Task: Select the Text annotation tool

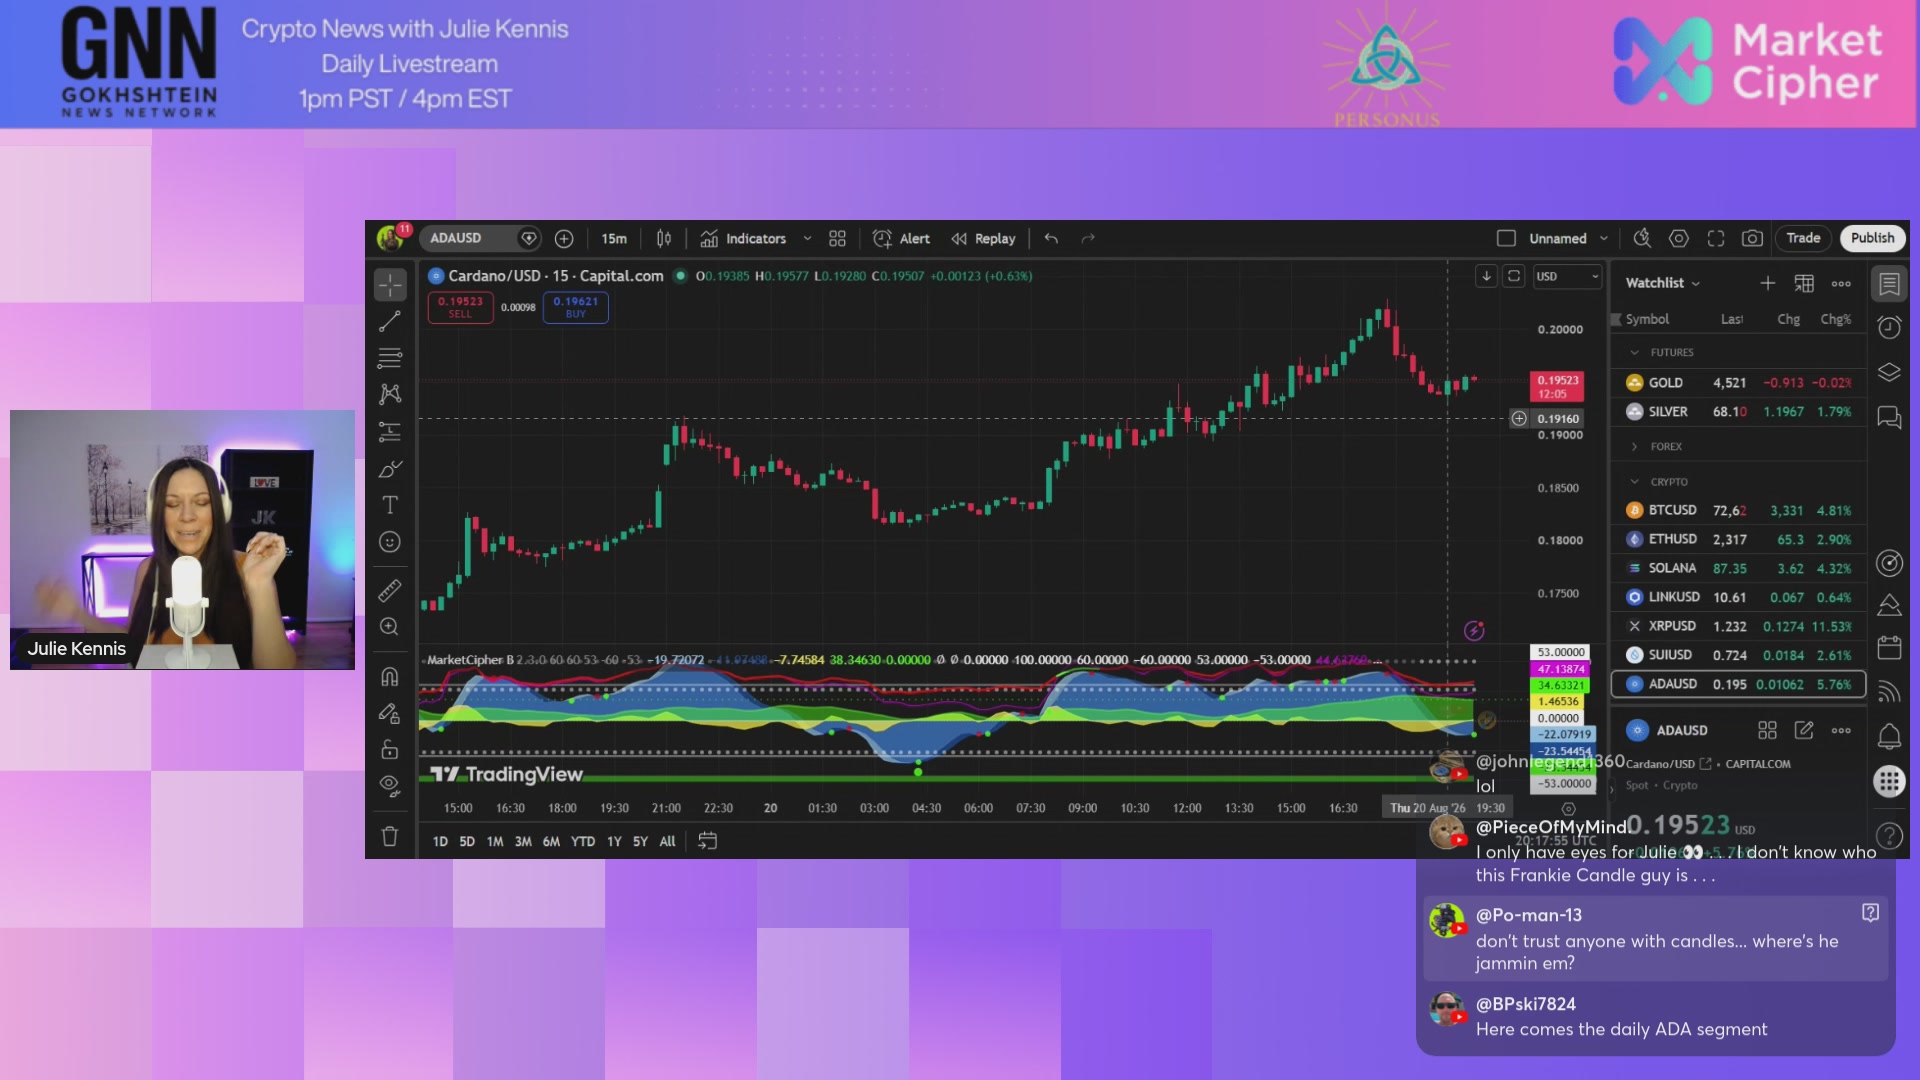Action: tap(390, 505)
